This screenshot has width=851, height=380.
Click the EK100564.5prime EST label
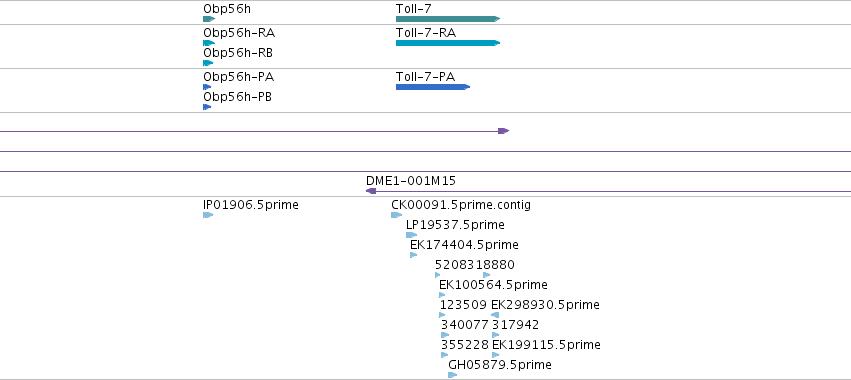[493, 284]
